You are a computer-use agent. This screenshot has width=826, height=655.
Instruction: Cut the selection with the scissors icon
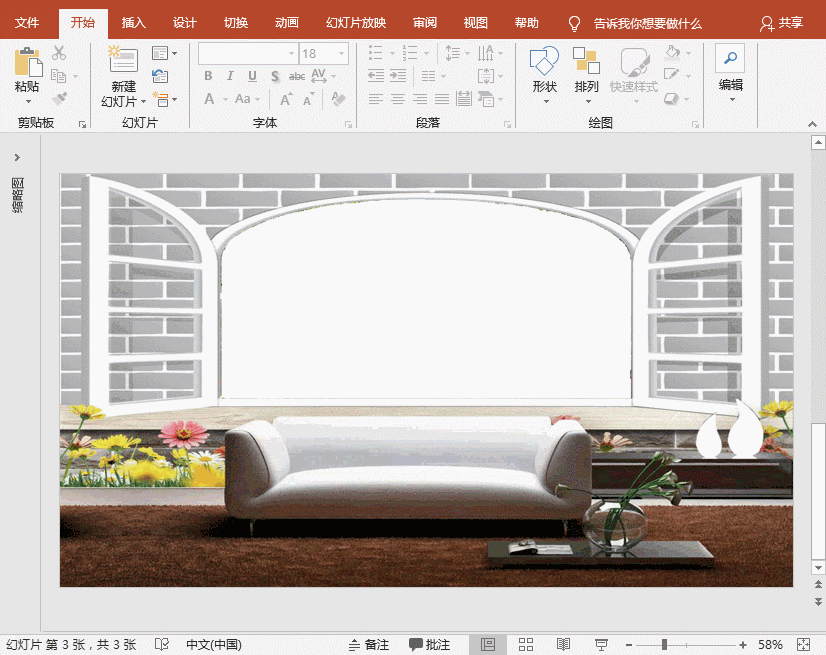[x=59, y=53]
